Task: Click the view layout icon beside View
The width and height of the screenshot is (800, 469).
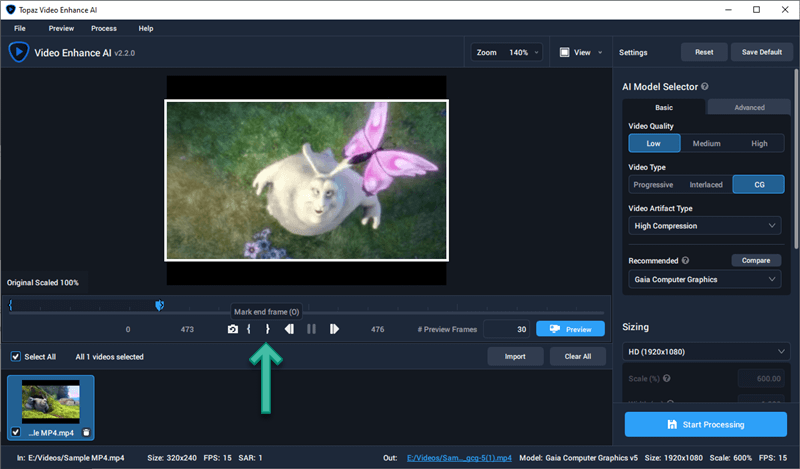Action: (x=564, y=52)
